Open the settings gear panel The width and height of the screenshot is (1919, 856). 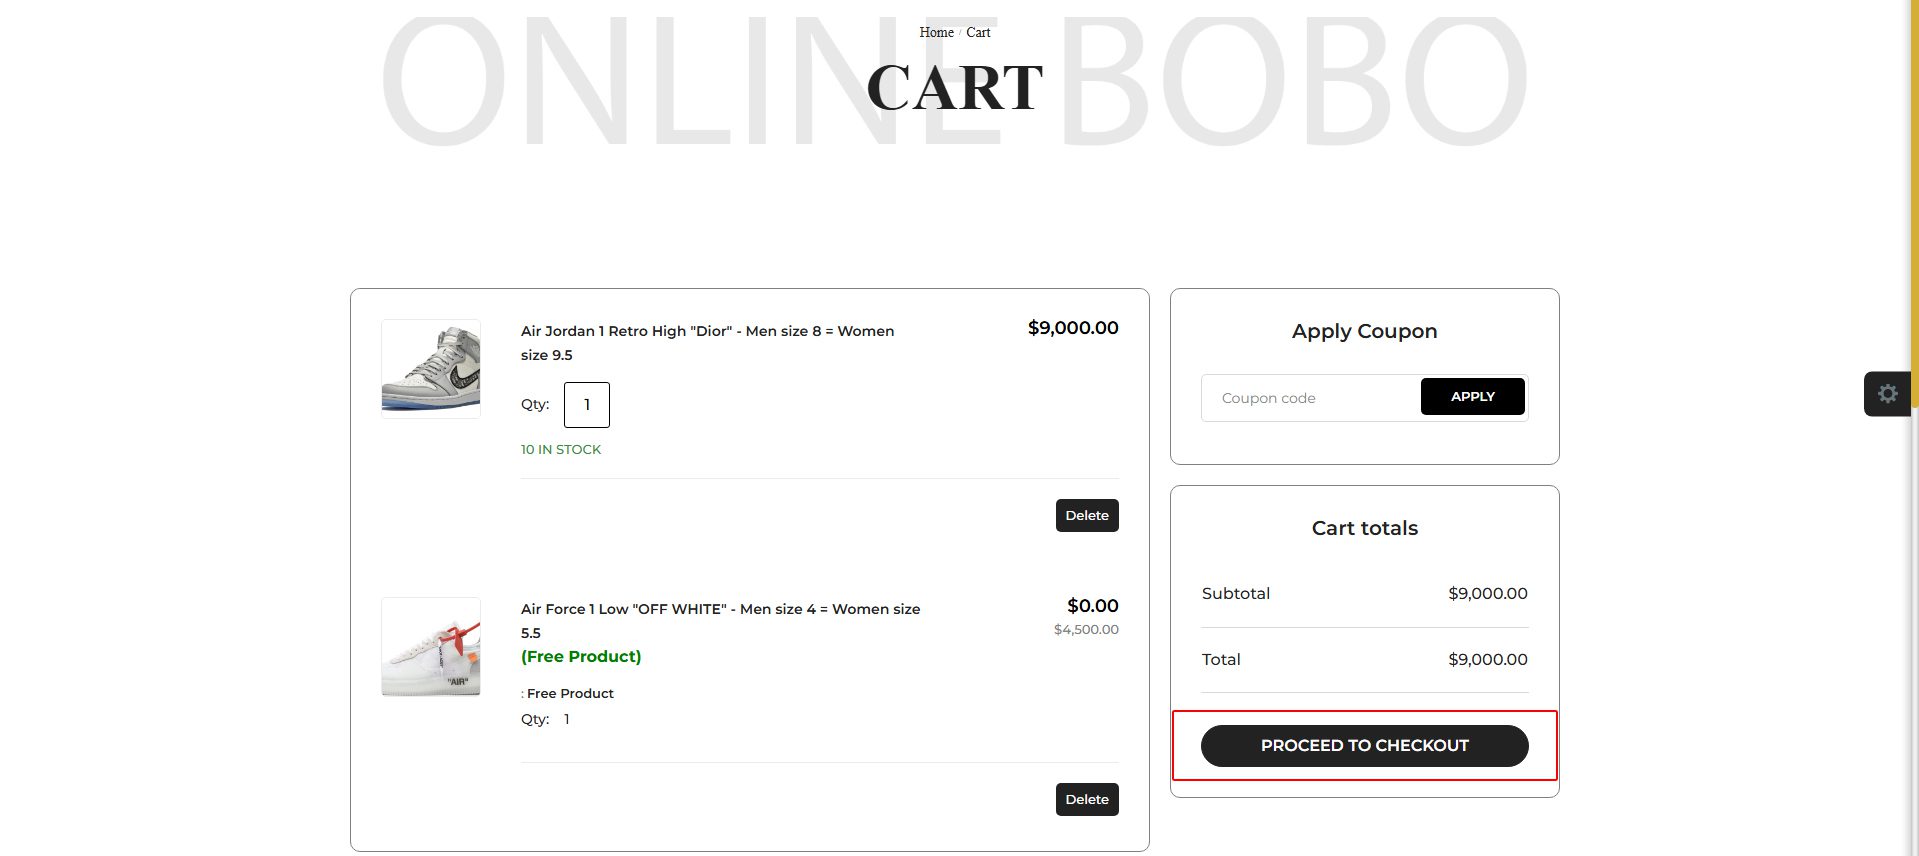click(1887, 394)
